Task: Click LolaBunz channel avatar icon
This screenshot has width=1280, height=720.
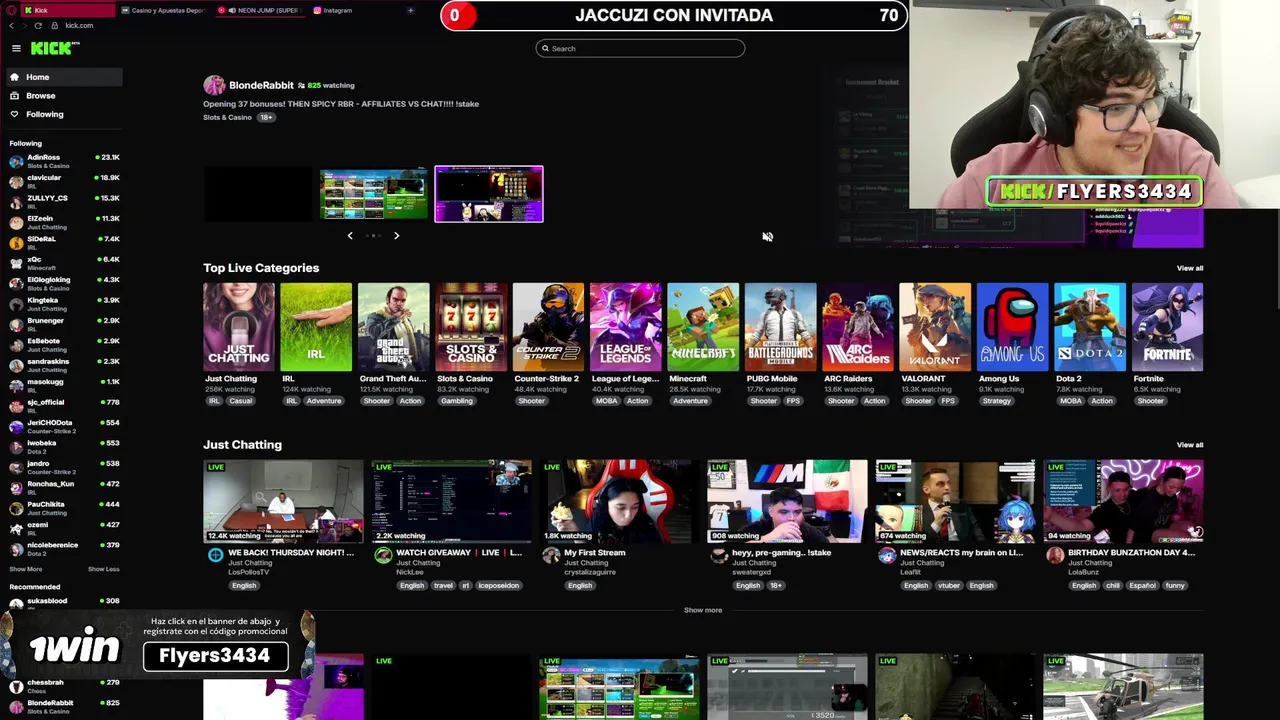Action: (x=1055, y=556)
